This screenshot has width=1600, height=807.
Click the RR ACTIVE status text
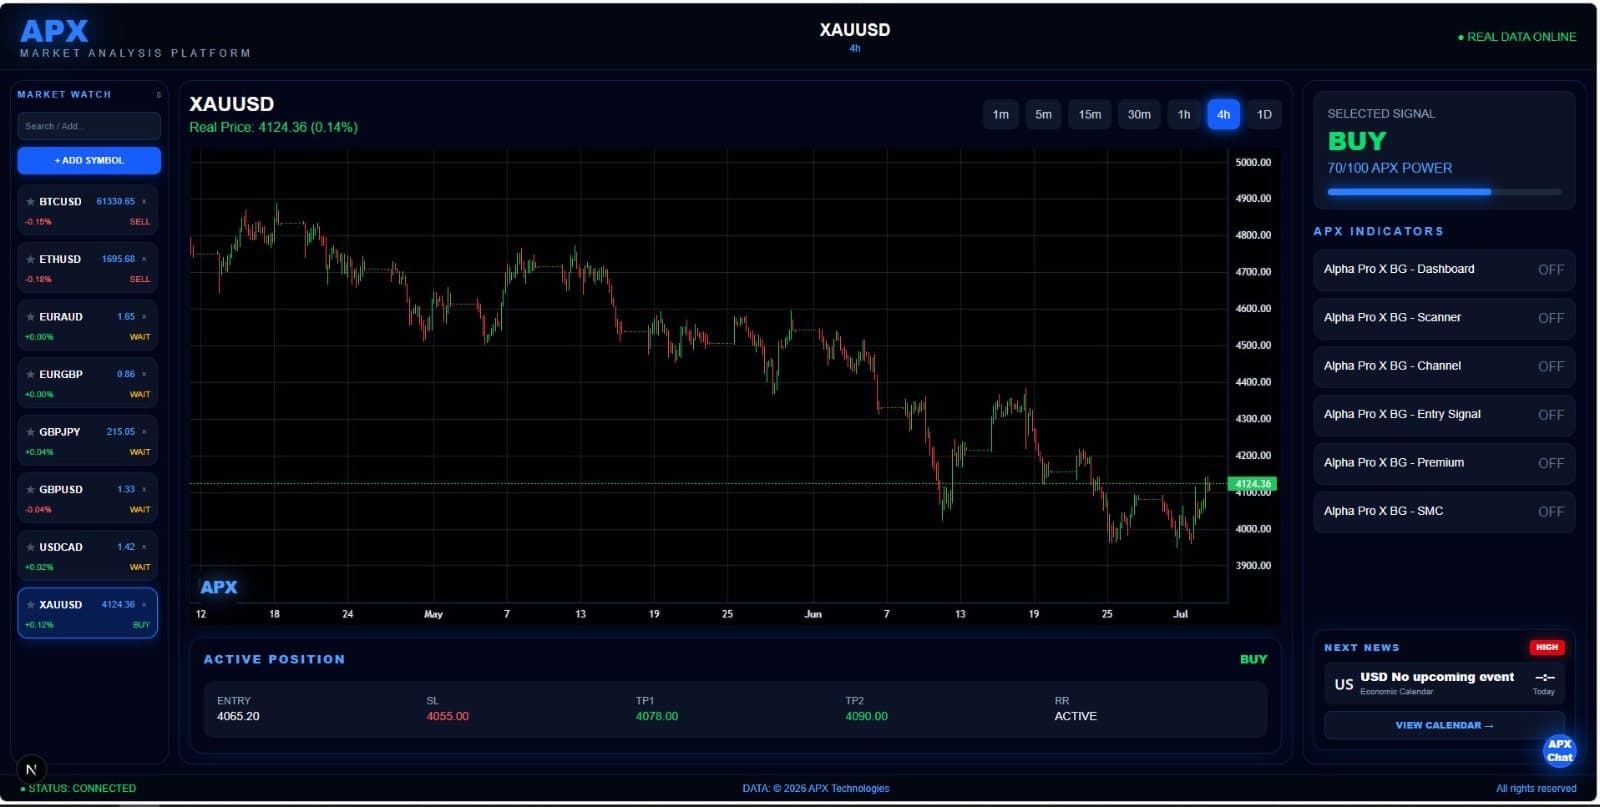[x=1075, y=717]
